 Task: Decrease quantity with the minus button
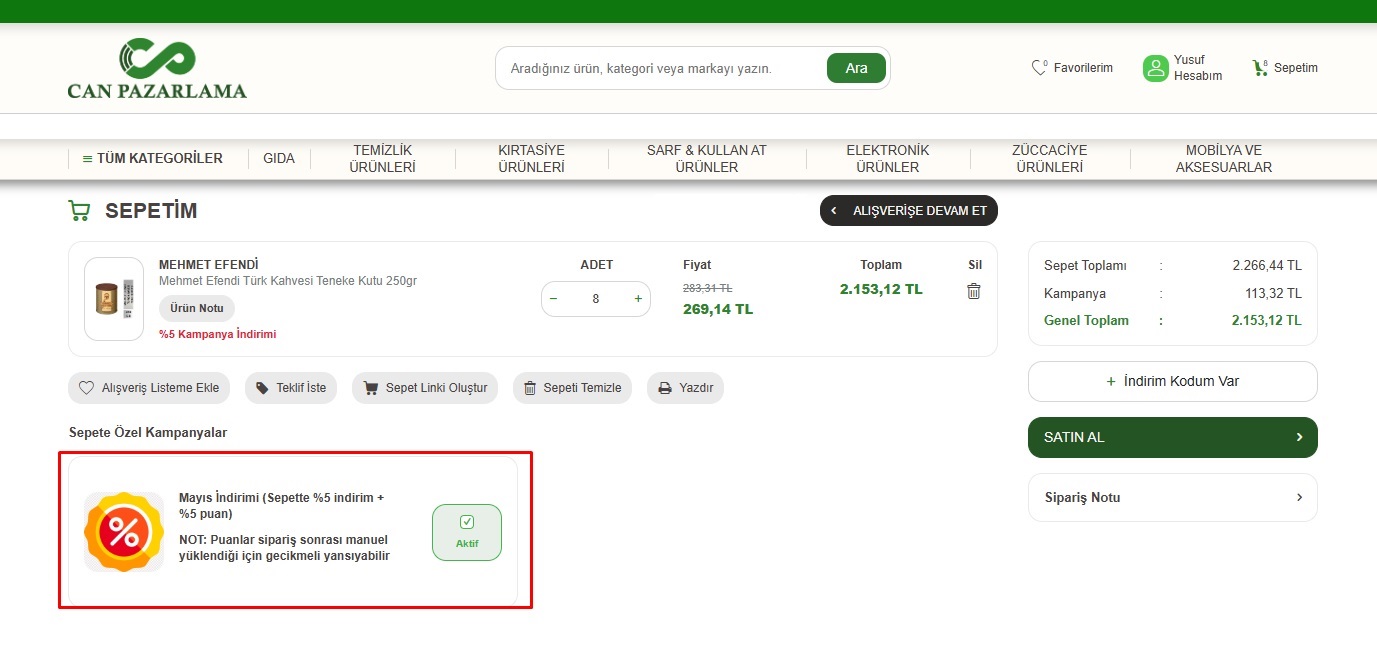click(554, 298)
